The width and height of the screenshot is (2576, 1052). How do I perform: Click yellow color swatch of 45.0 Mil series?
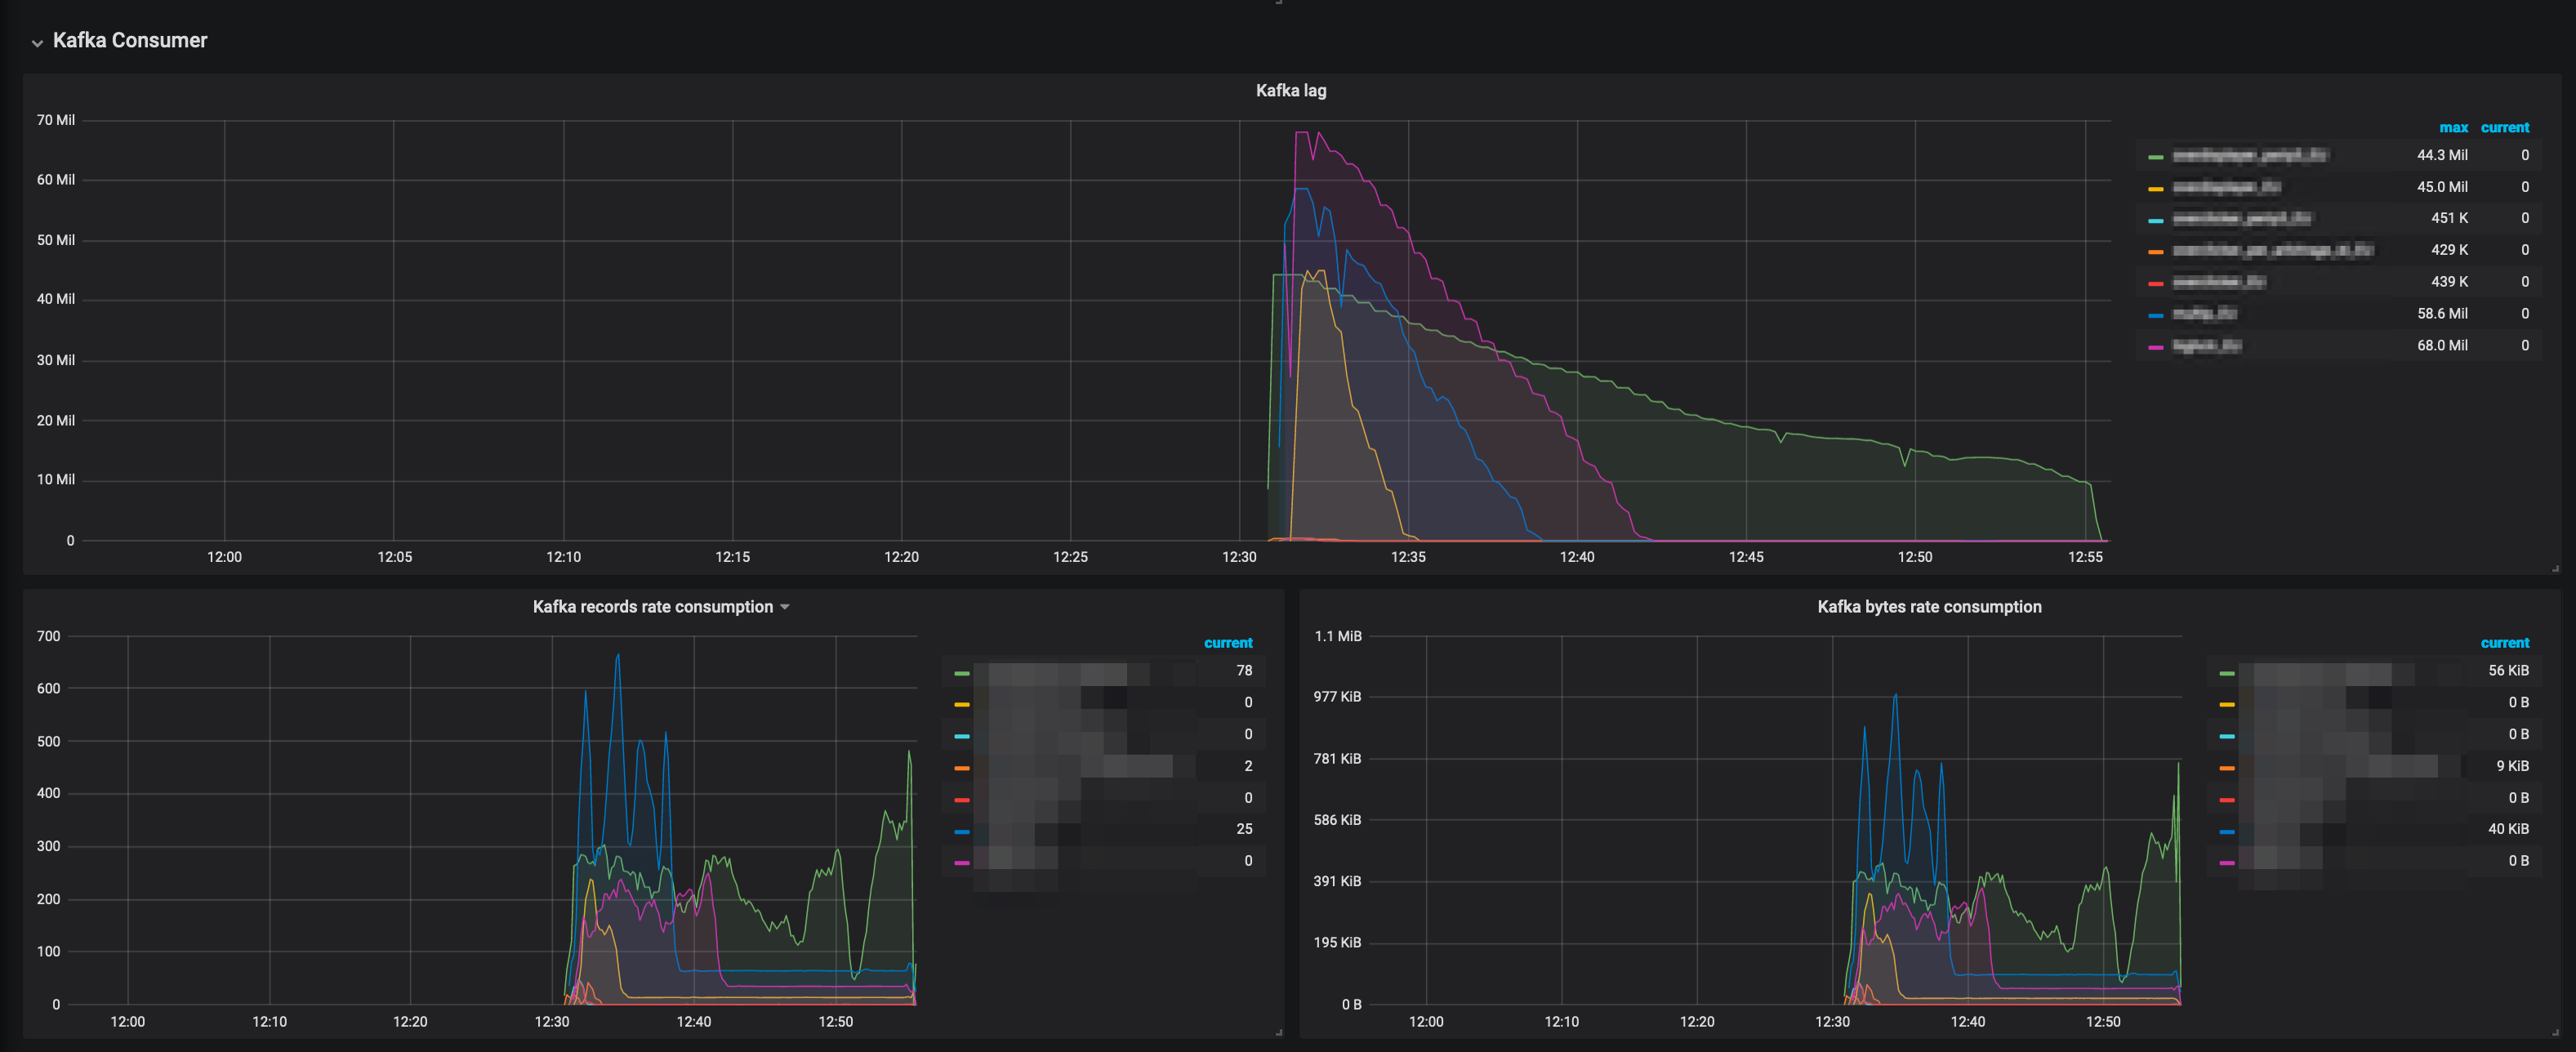[2155, 189]
